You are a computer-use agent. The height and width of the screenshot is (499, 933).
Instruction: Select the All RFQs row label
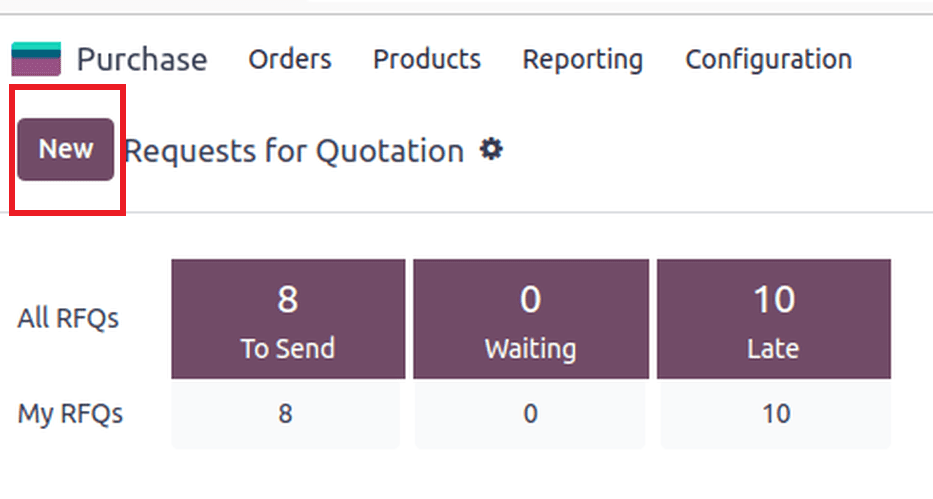click(68, 318)
